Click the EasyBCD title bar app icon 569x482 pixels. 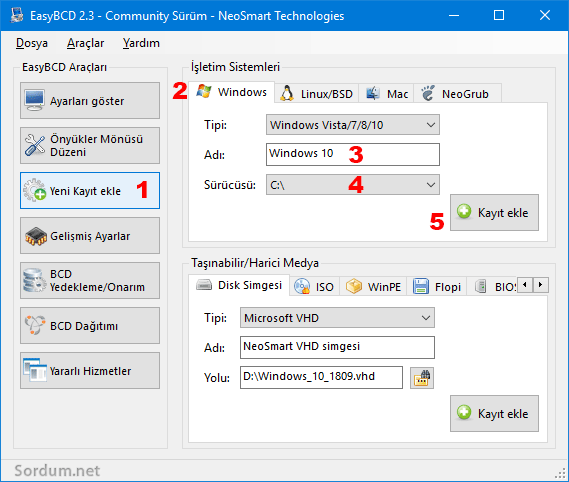pyautogui.click(x=16, y=15)
